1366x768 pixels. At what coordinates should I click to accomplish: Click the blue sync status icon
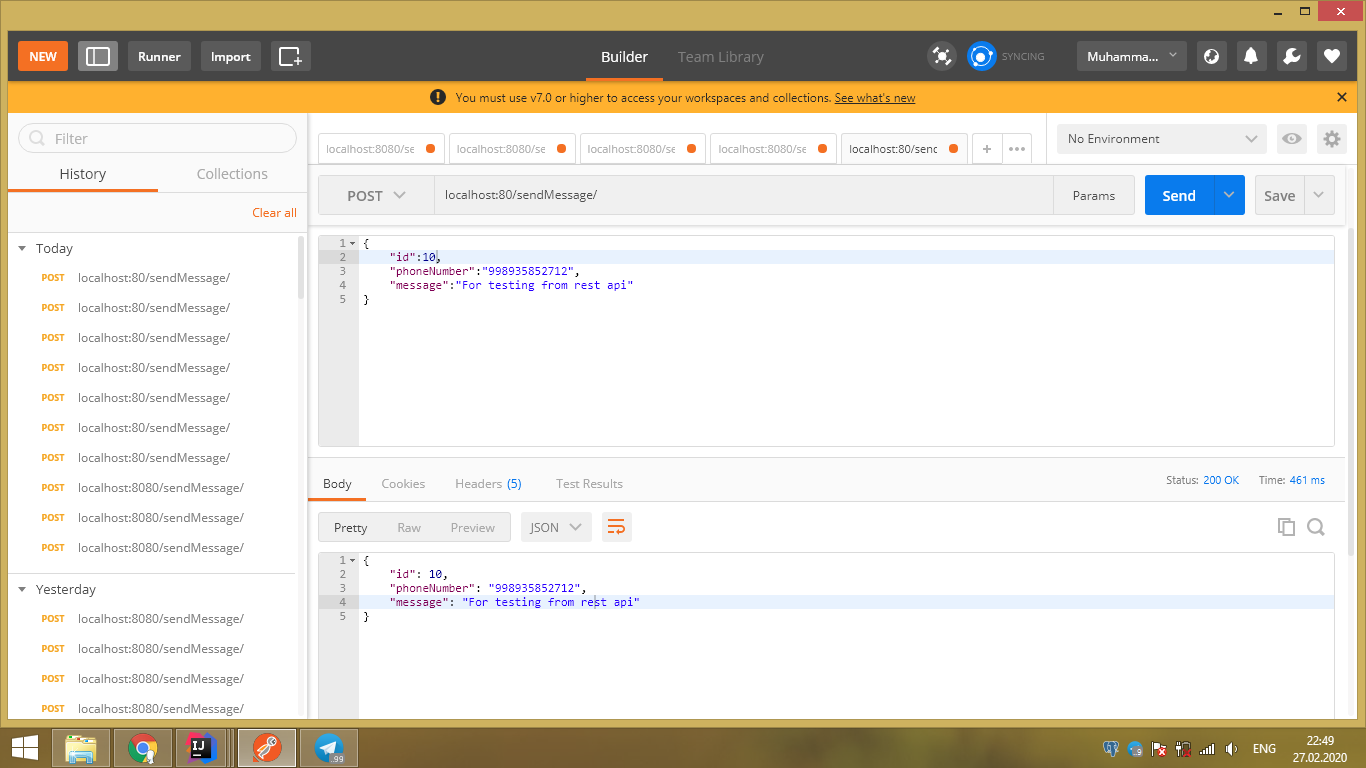[x=982, y=56]
